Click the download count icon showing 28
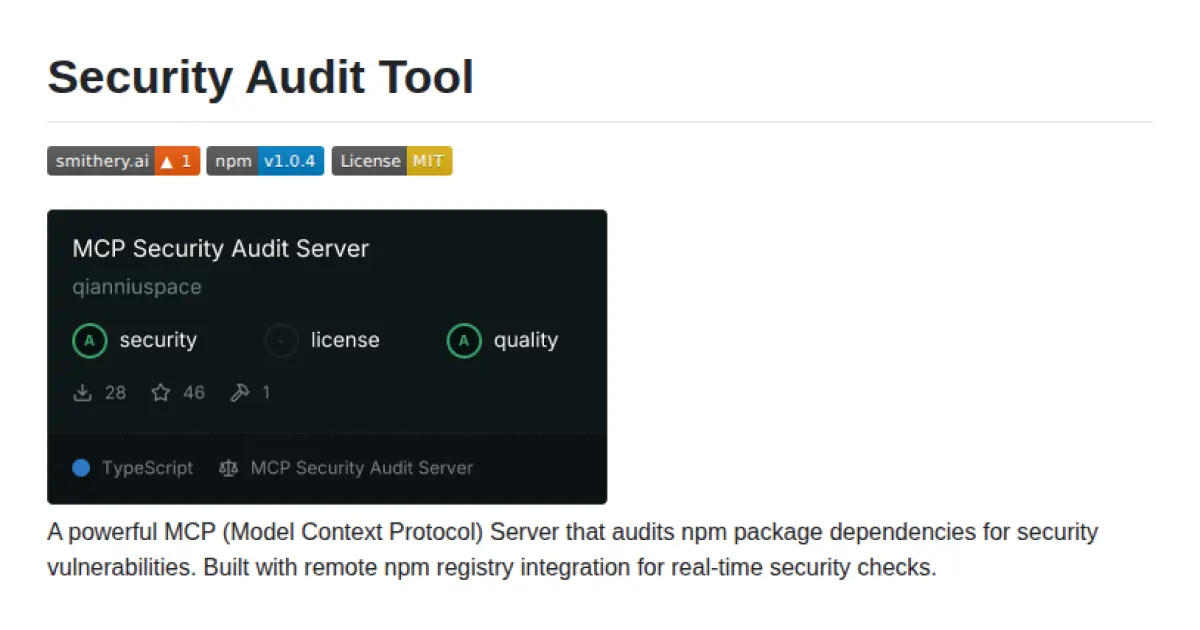 (84, 392)
